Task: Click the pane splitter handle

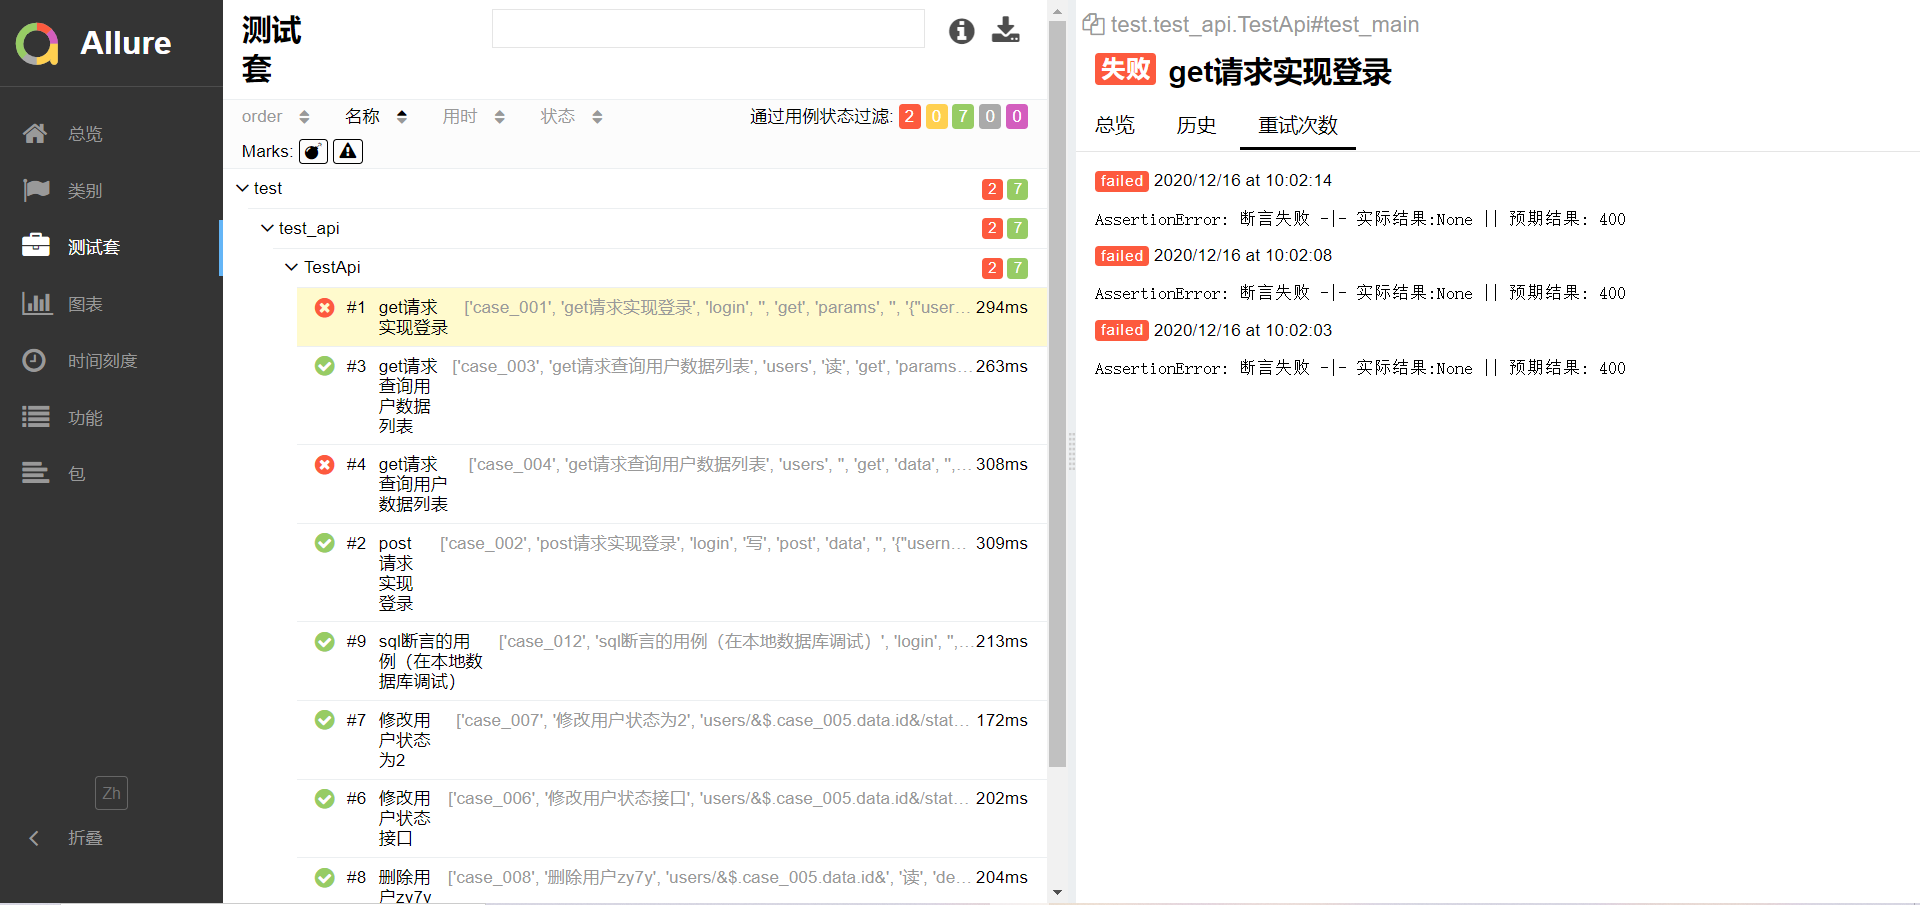Action: [1072, 452]
